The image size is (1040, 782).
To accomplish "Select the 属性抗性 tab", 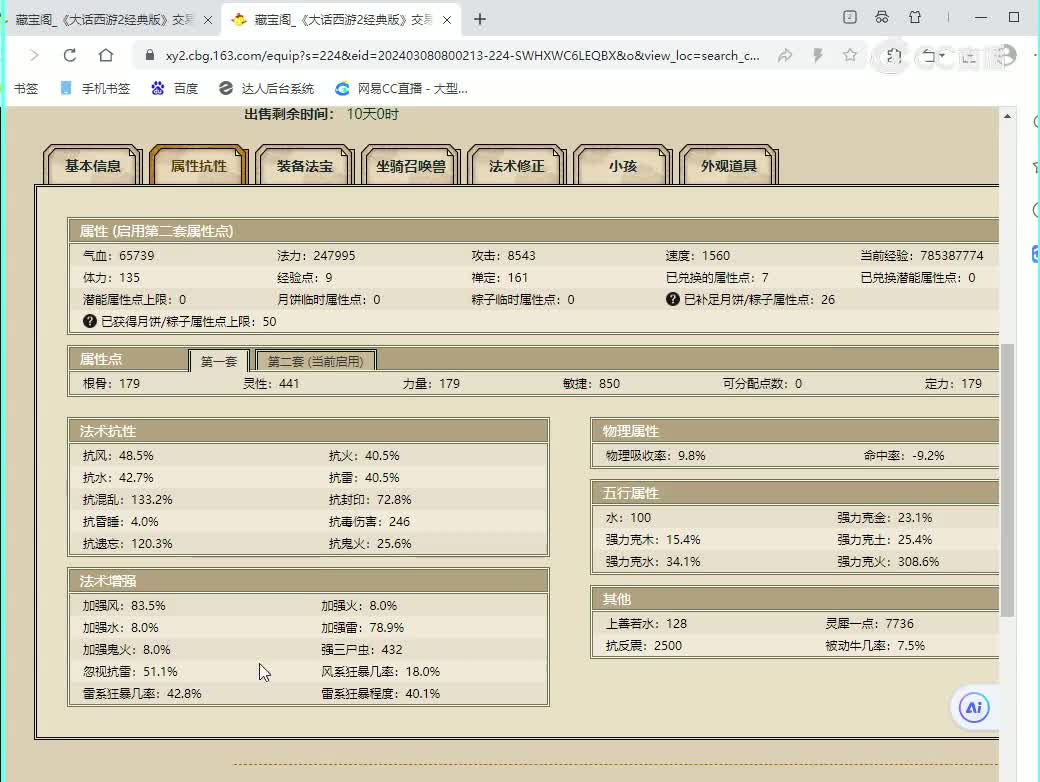I will pyautogui.click(x=199, y=166).
